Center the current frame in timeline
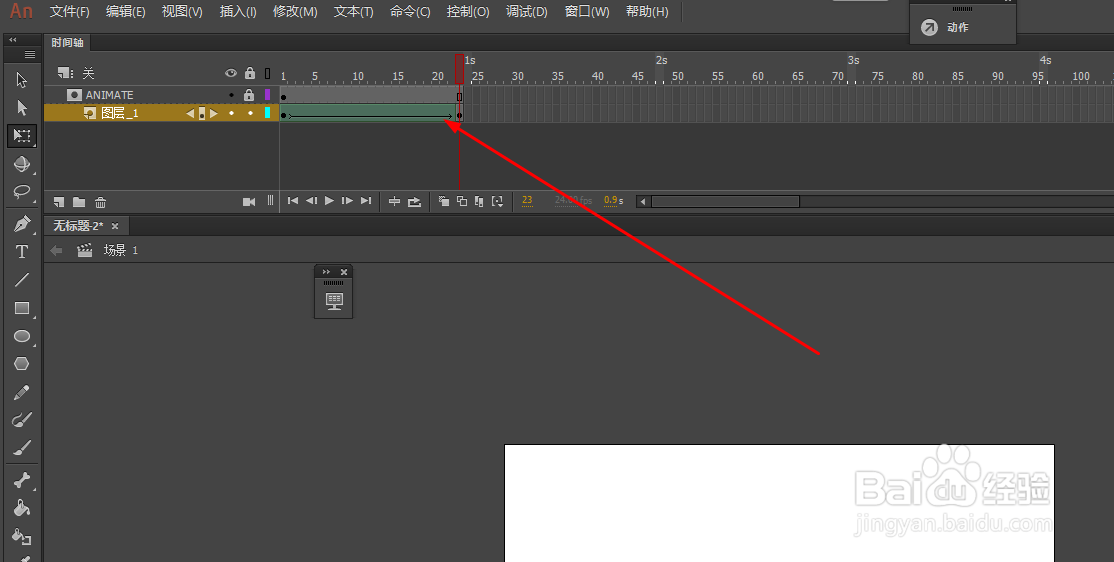Image resolution: width=1114 pixels, height=562 pixels. click(x=394, y=201)
